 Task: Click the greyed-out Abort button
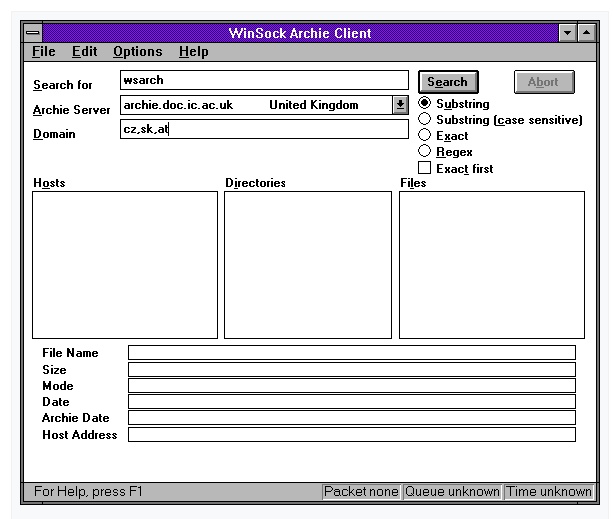click(544, 82)
